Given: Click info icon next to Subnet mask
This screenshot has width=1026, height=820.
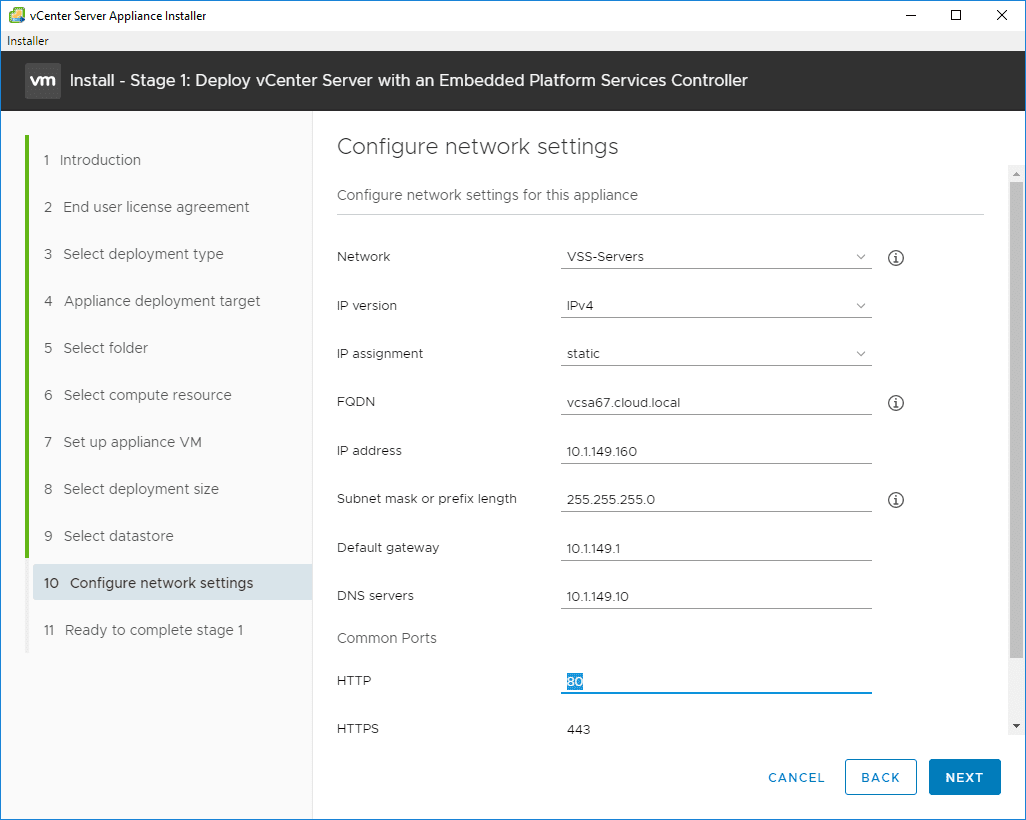Looking at the screenshot, I should click(896, 500).
